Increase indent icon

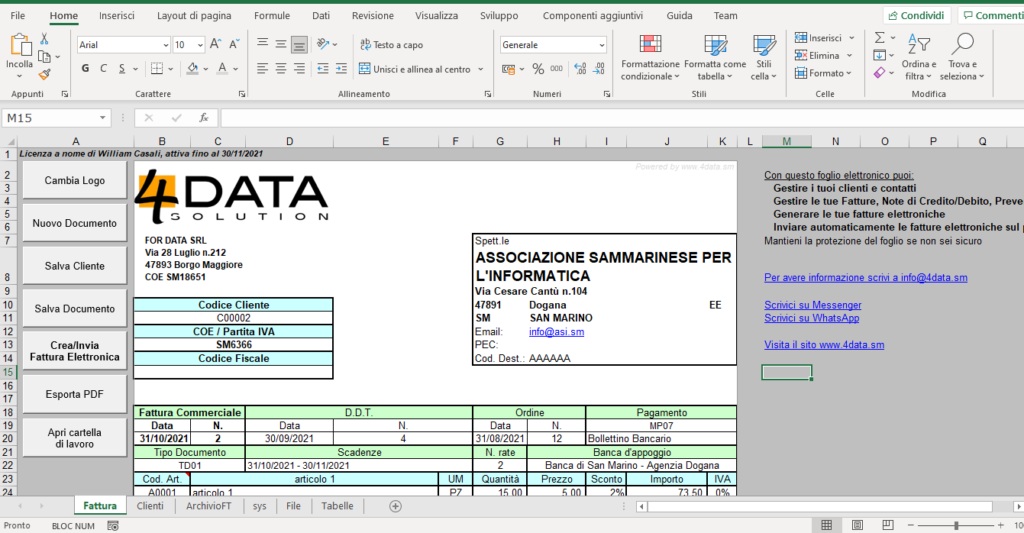[x=341, y=68]
